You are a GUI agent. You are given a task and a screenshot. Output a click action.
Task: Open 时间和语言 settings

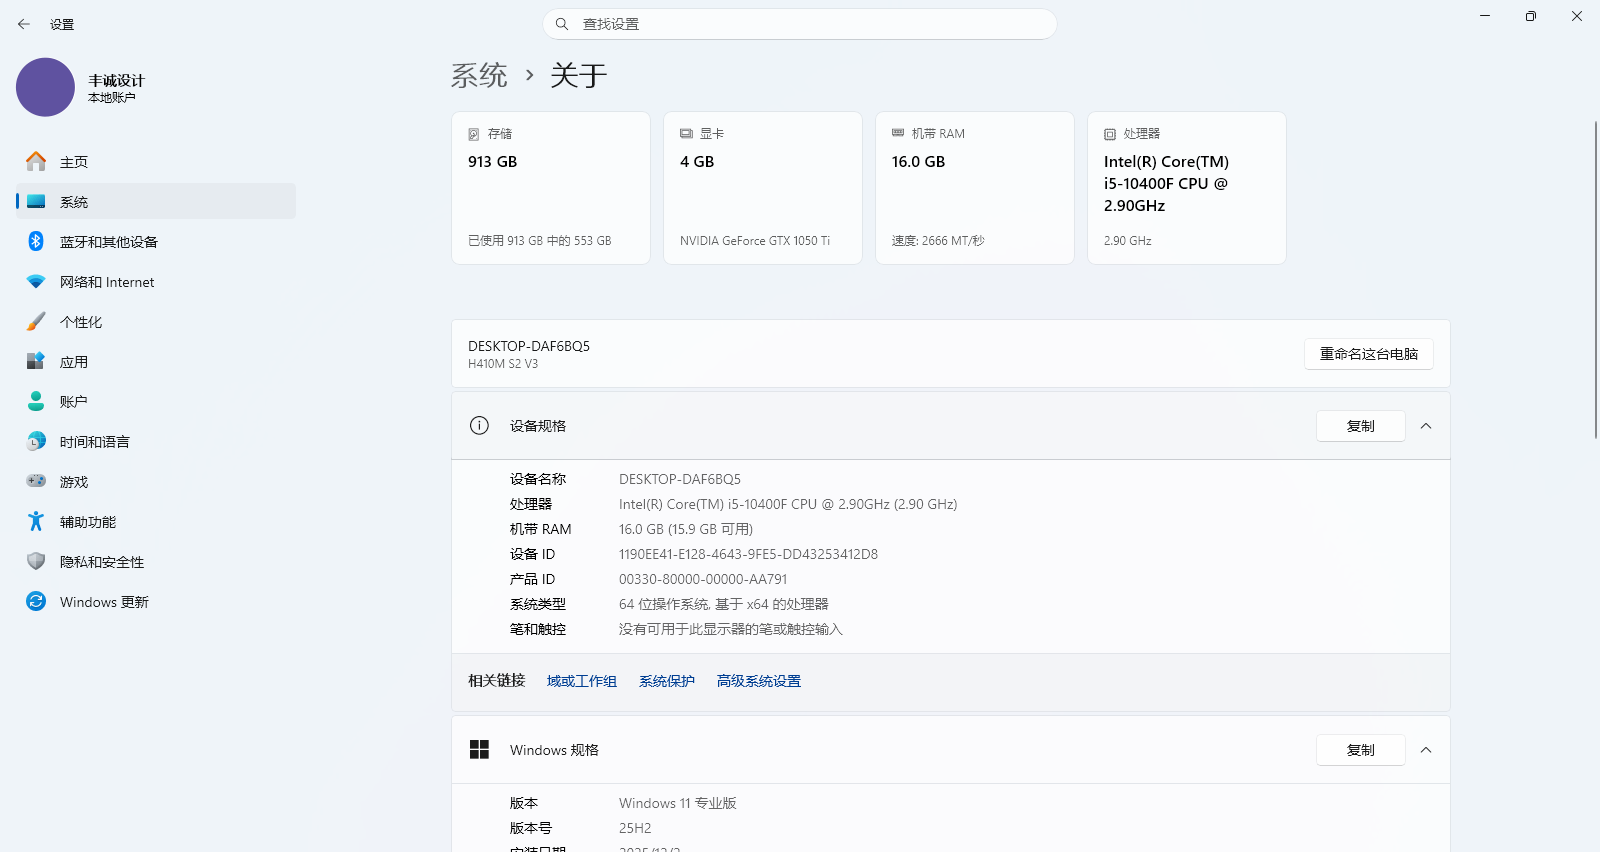[x=156, y=441]
